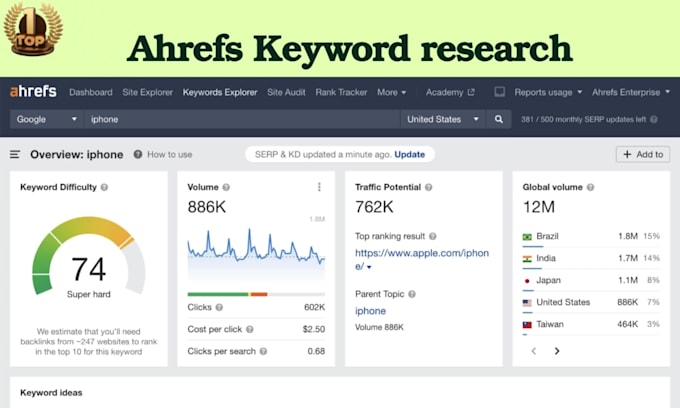
Task: Open the How to use link
Action: tap(170, 154)
